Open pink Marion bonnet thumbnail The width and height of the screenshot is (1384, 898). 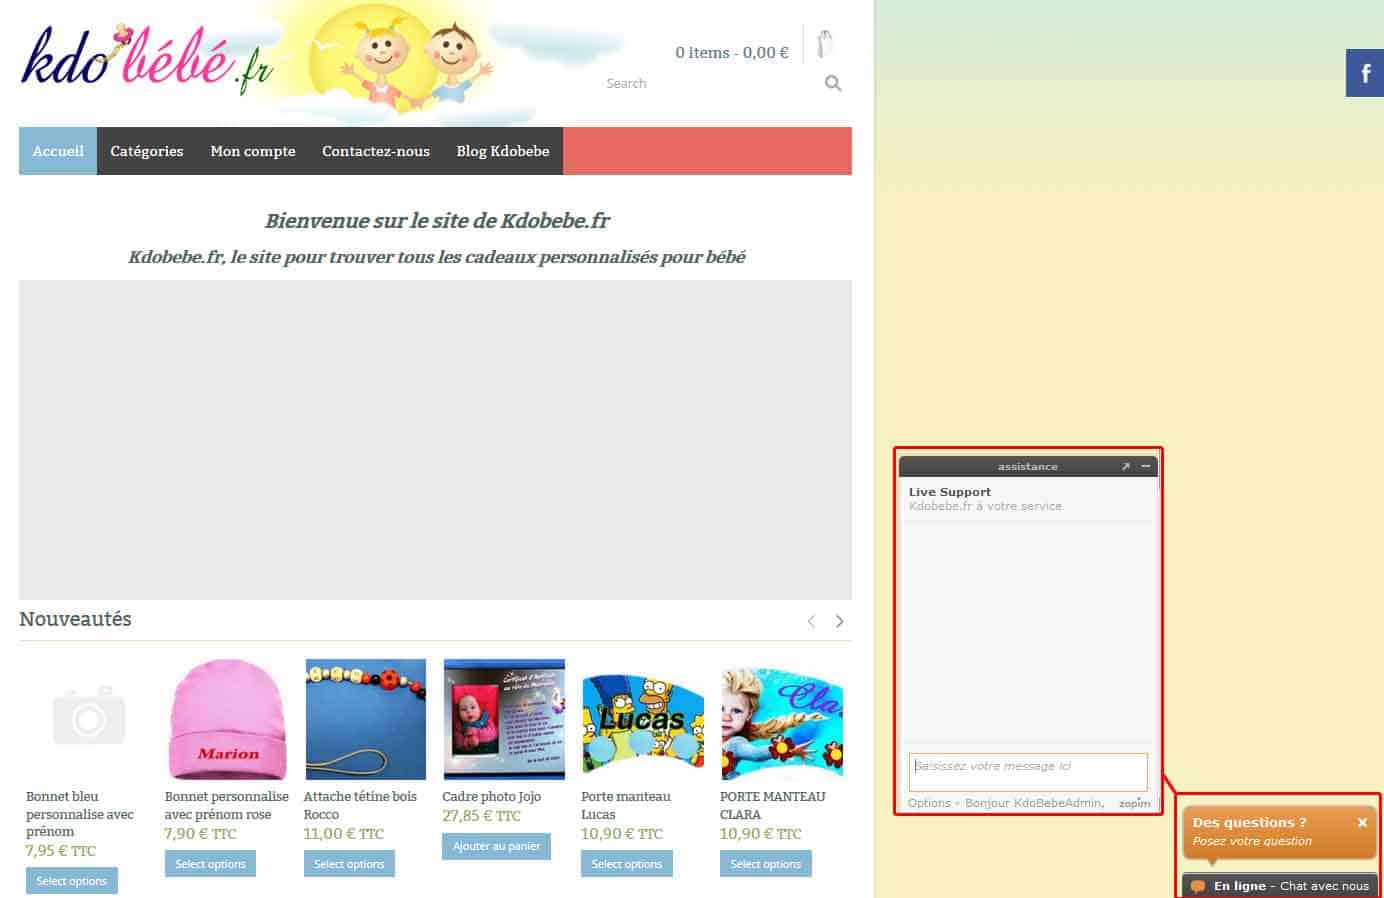(x=227, y=719)
